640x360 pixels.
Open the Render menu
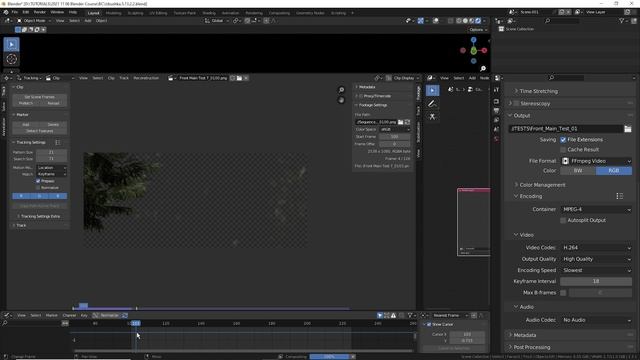pos(40,12)
